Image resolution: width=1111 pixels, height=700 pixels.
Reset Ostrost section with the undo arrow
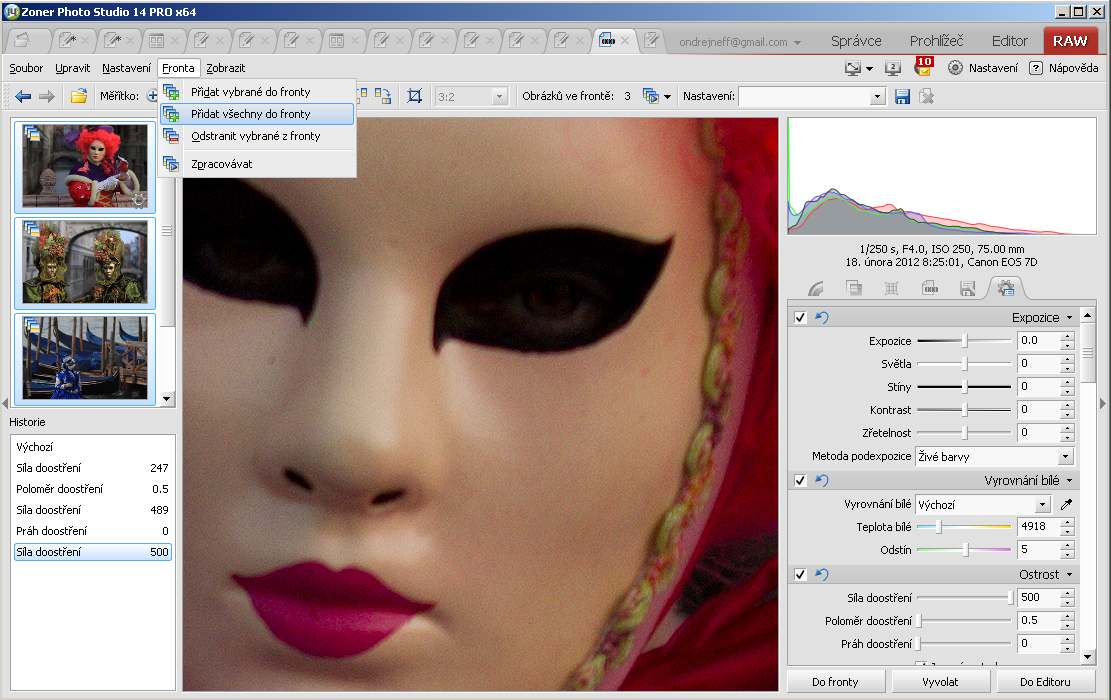[822, 574]
